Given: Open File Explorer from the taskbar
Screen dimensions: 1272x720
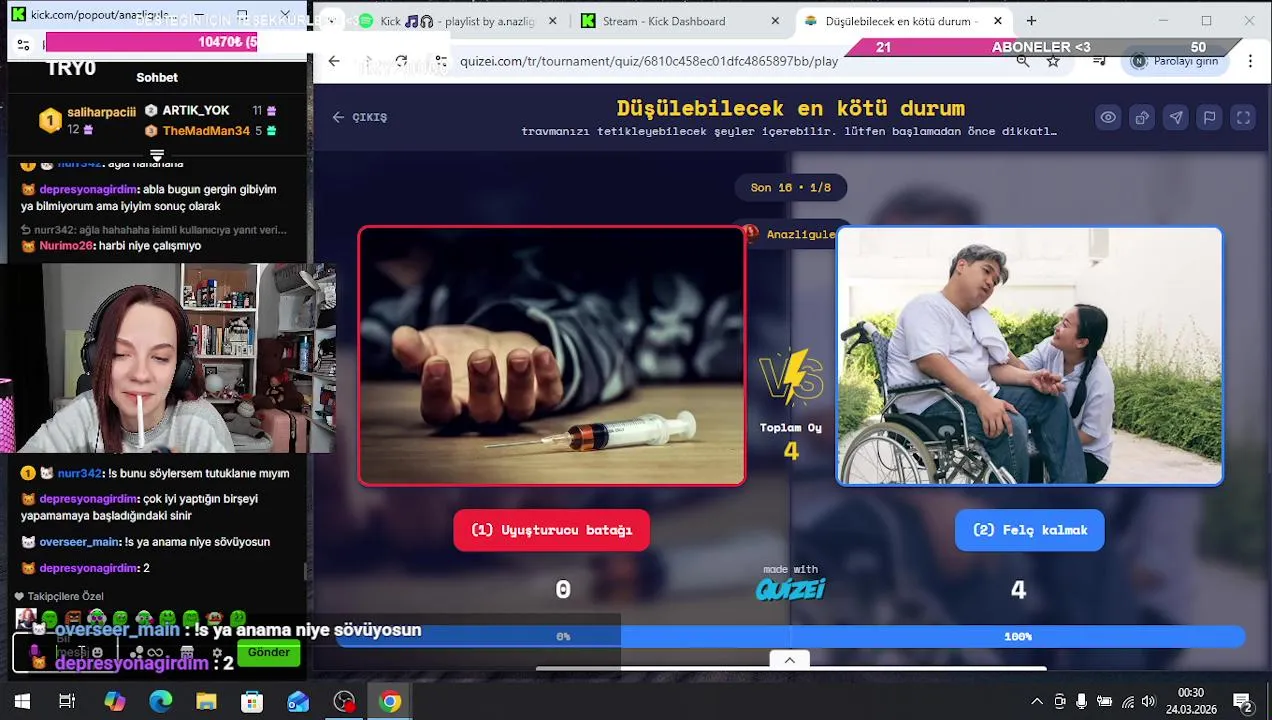Looking at the screenshot, I should [206, 702].
